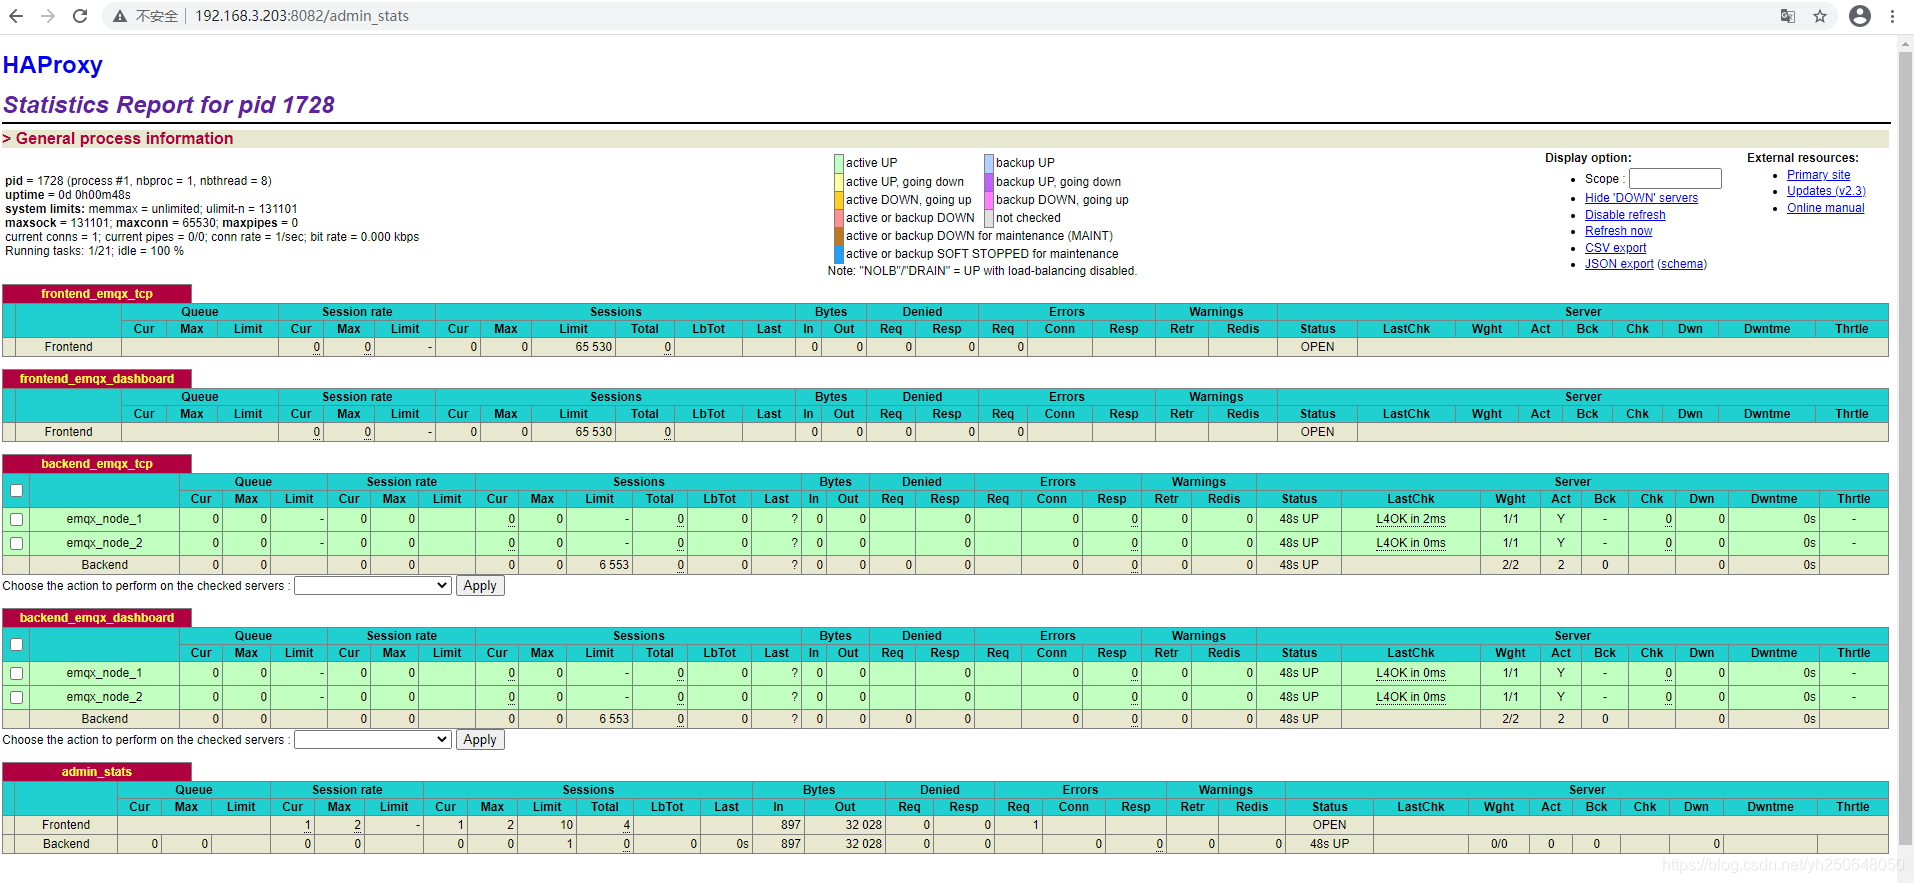Image resolution: width=1914 pixels, height=883 pixels.
Task: Click the frontend_emqx_dashboard section title
Action: point(97,379)
